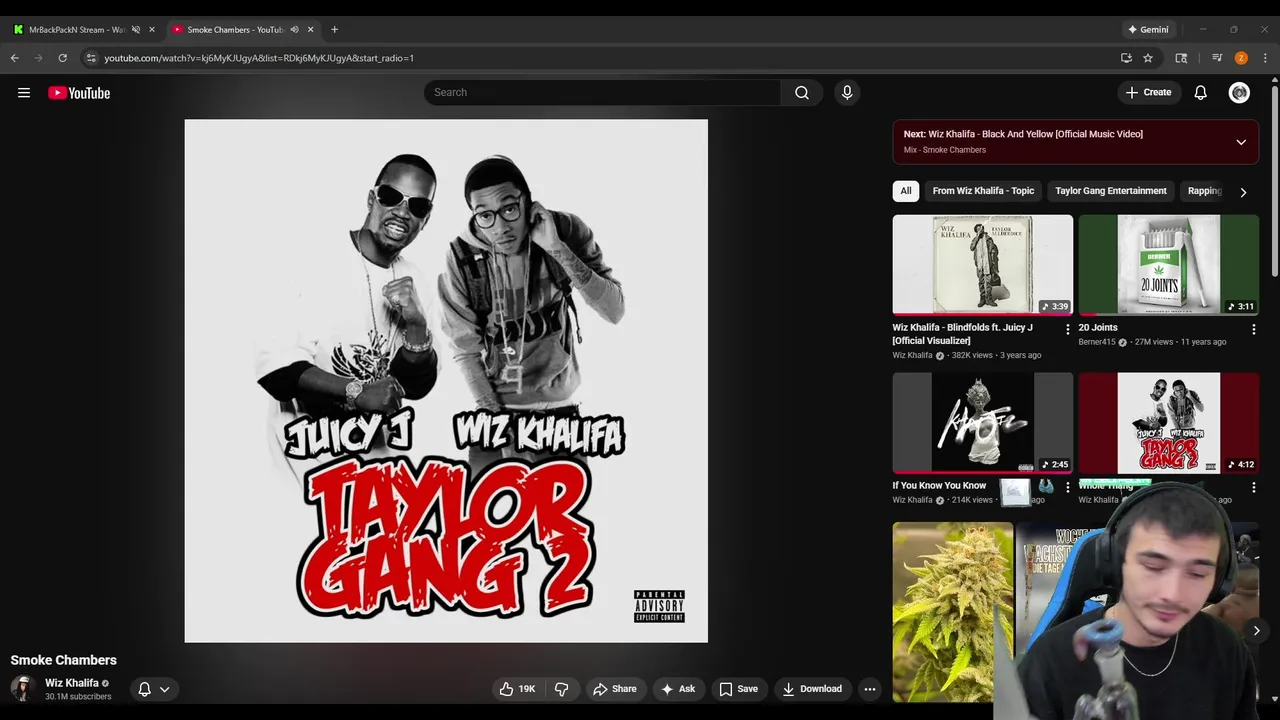Open options for Blindfolds video
This screenshot has width=1280, height=720.
pos(1067,328)
